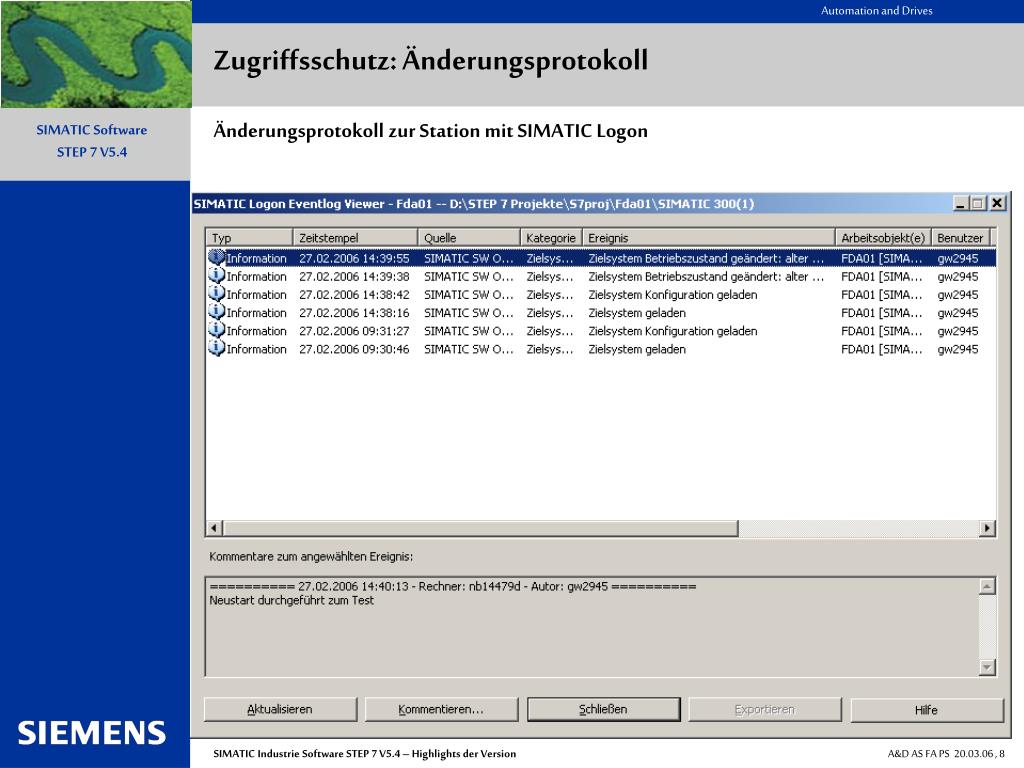Click the Ereignis column header
This screenshot has height=768, width=1024.
tap(709, 238)
